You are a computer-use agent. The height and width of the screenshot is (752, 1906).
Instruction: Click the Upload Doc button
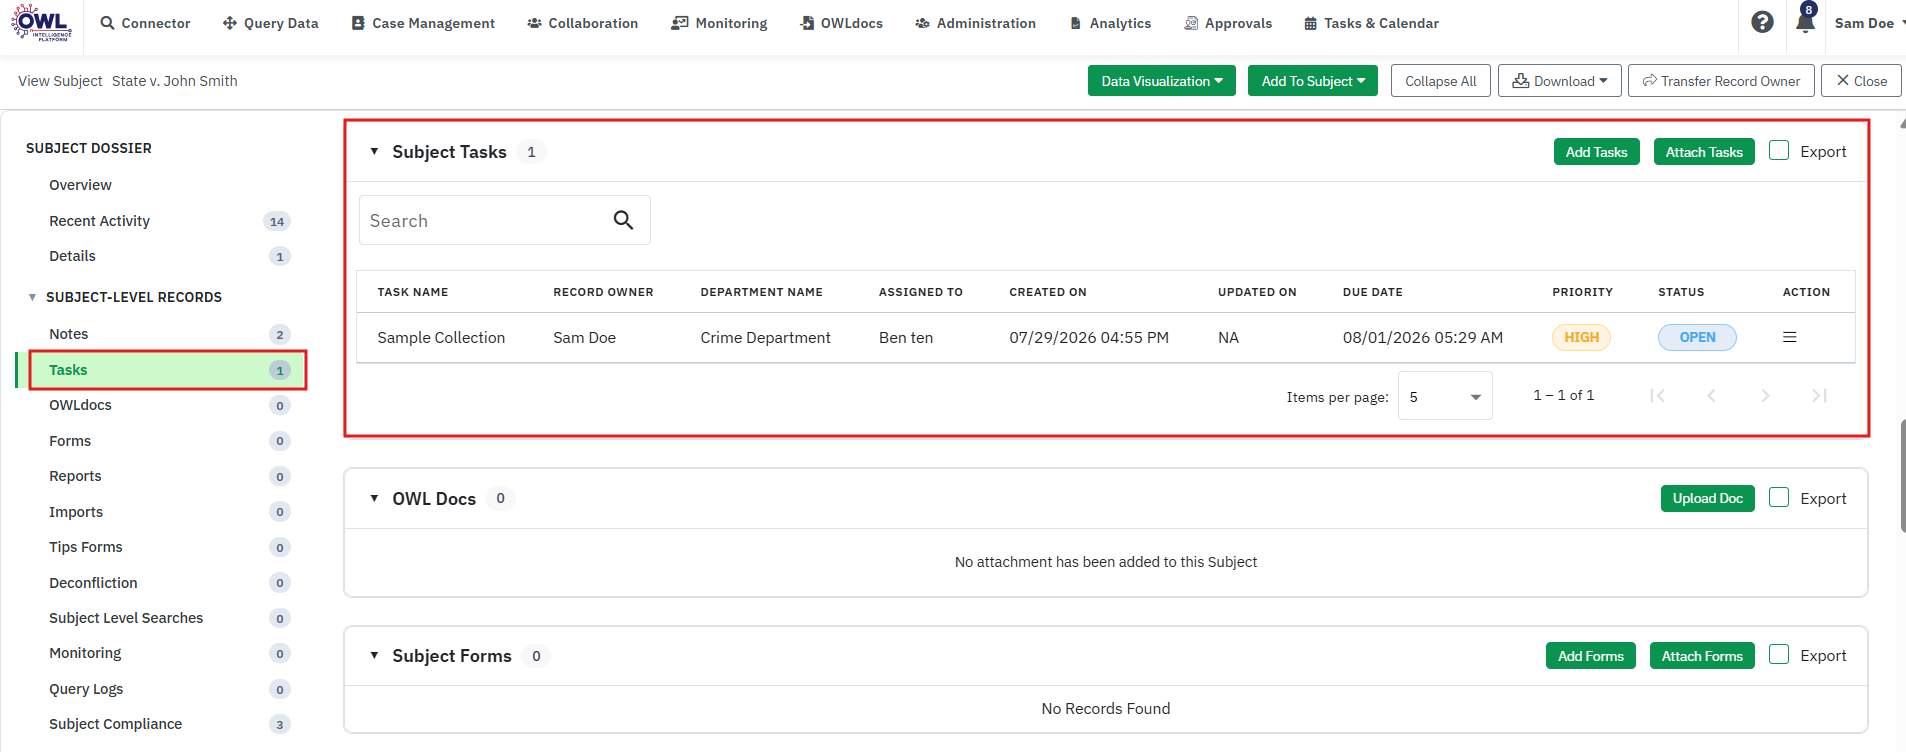tap(1707, 498)
